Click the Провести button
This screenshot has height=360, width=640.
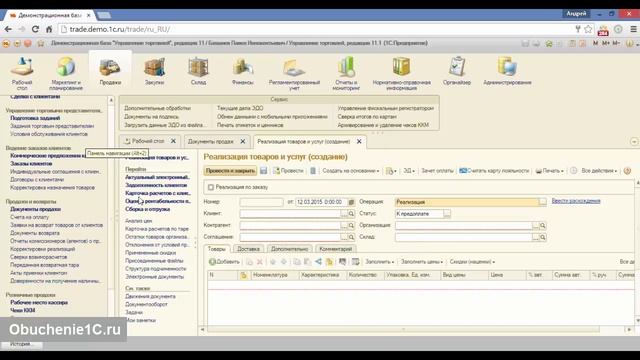[288, 171]
